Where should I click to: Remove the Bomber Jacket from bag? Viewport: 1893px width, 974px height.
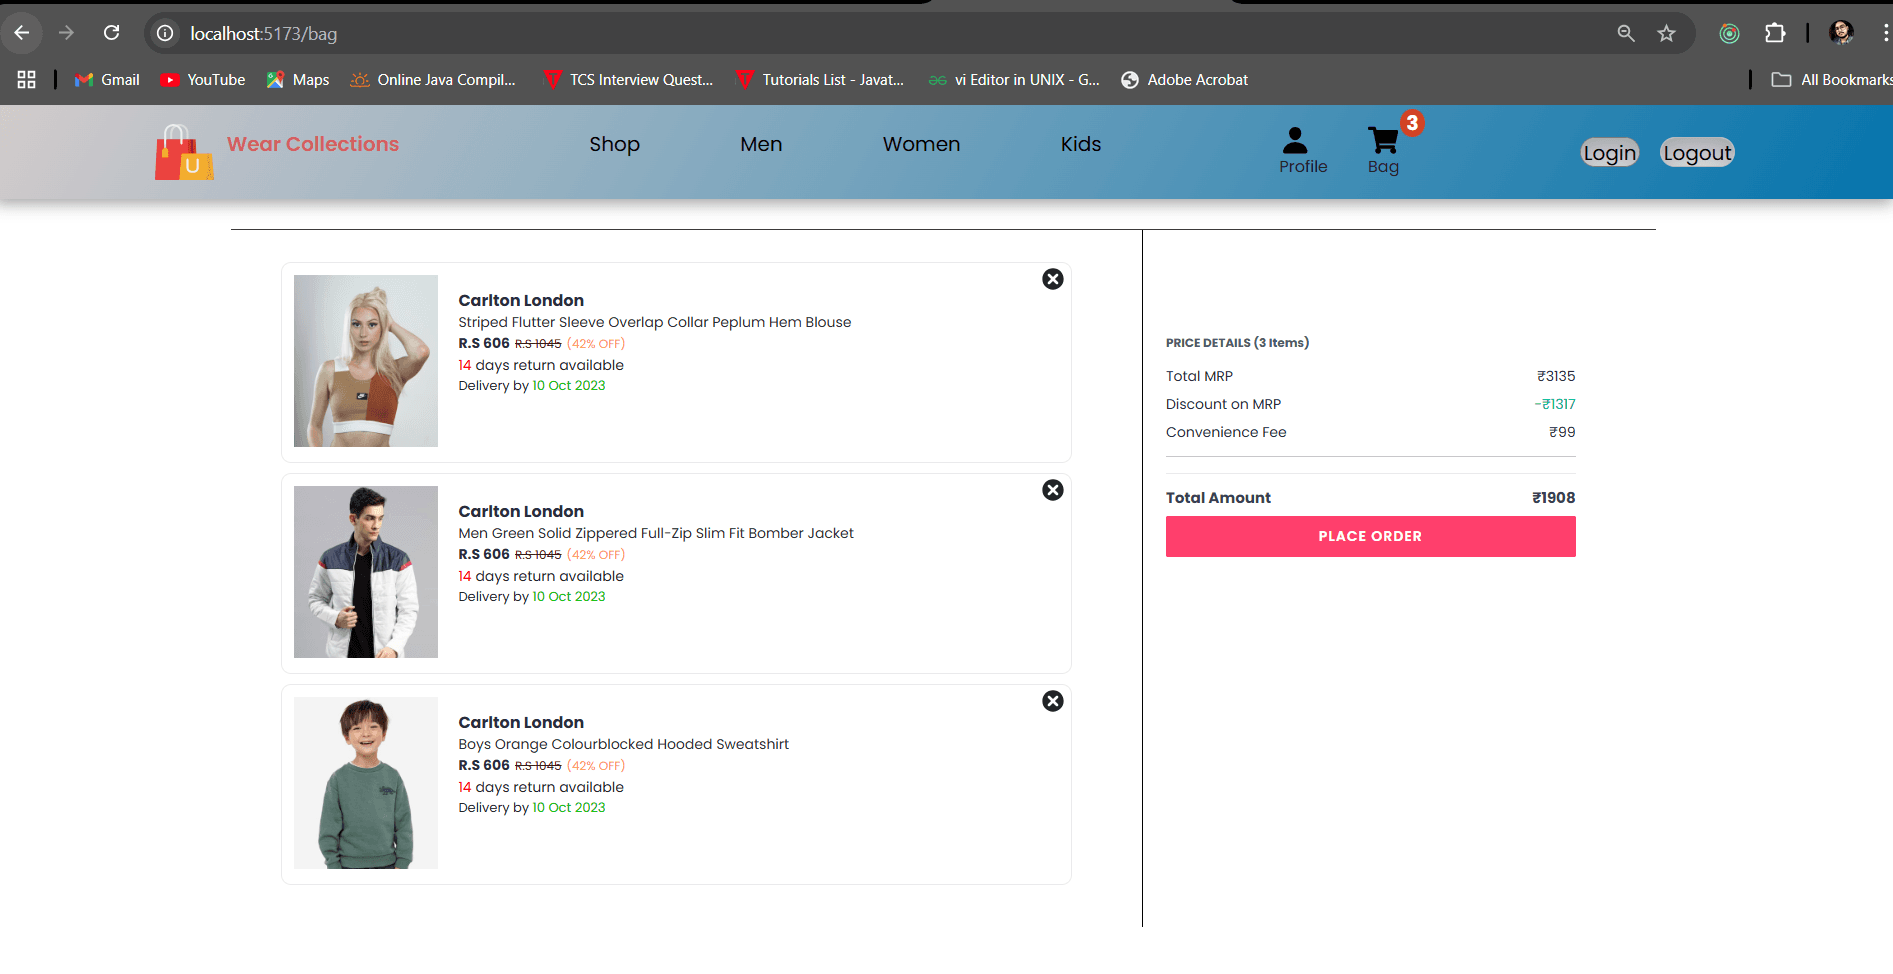pos(1053,490)
